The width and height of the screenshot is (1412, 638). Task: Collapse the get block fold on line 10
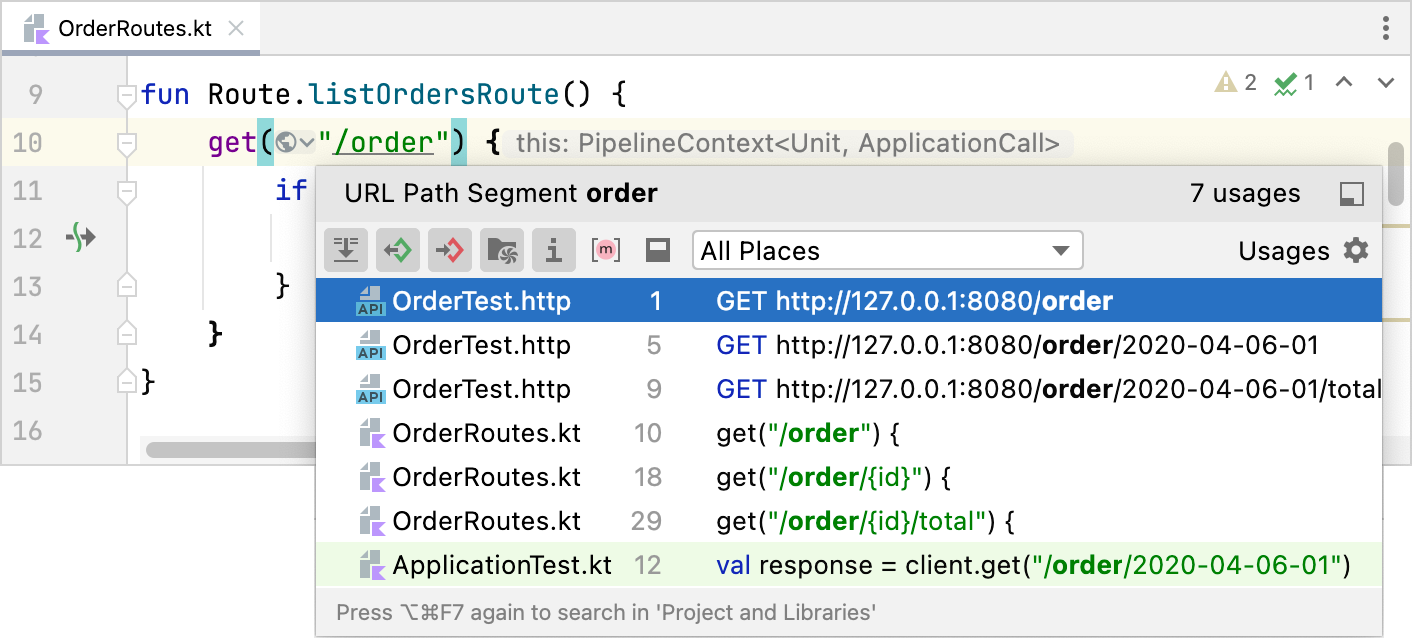click(x=126, y=143)
